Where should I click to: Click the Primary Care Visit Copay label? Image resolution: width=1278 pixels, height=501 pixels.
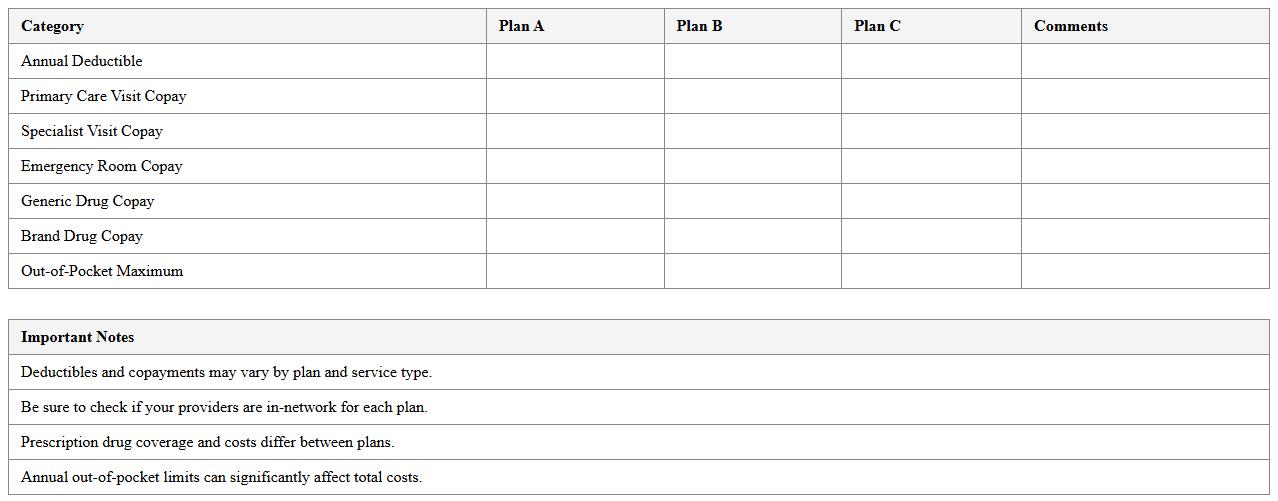click(x=103, y=96)
